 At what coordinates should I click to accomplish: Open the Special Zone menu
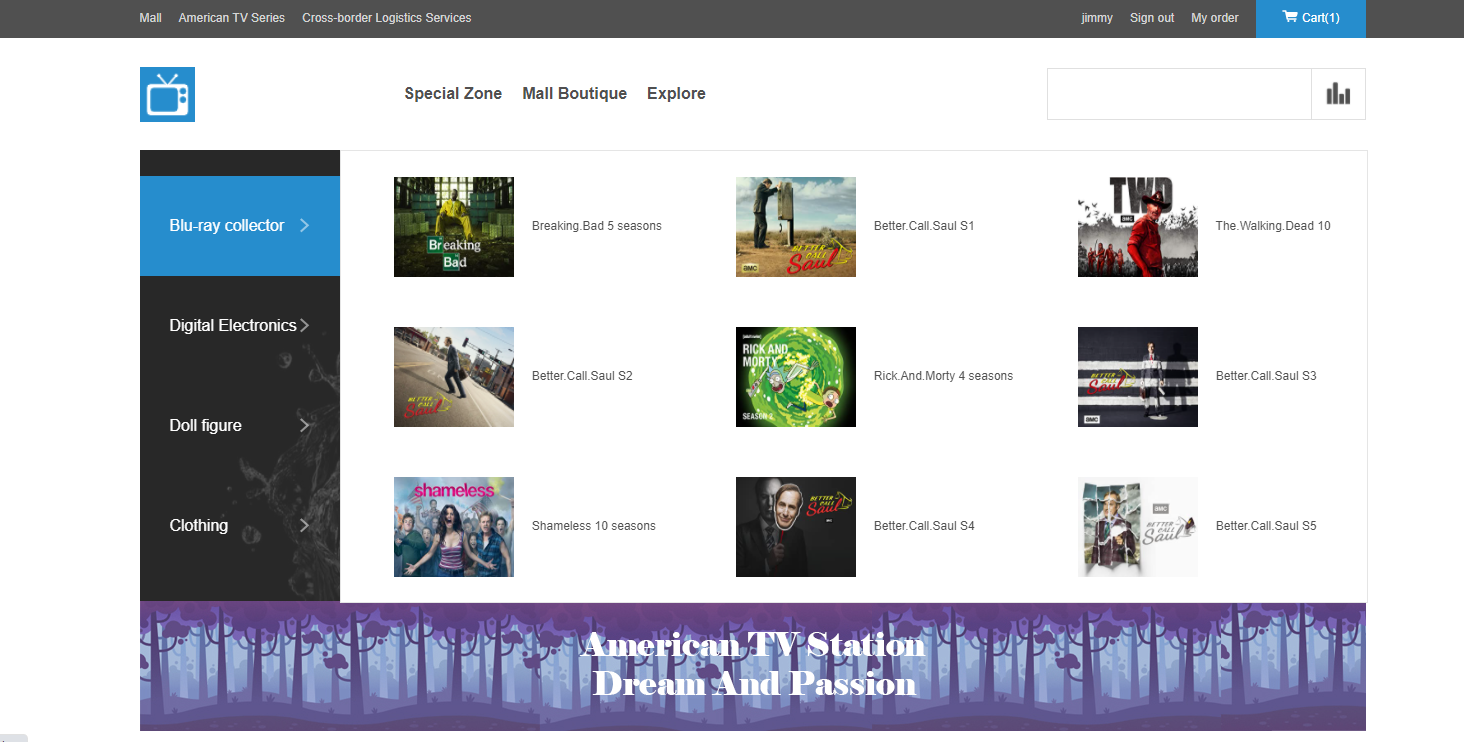tap(453, 93)
